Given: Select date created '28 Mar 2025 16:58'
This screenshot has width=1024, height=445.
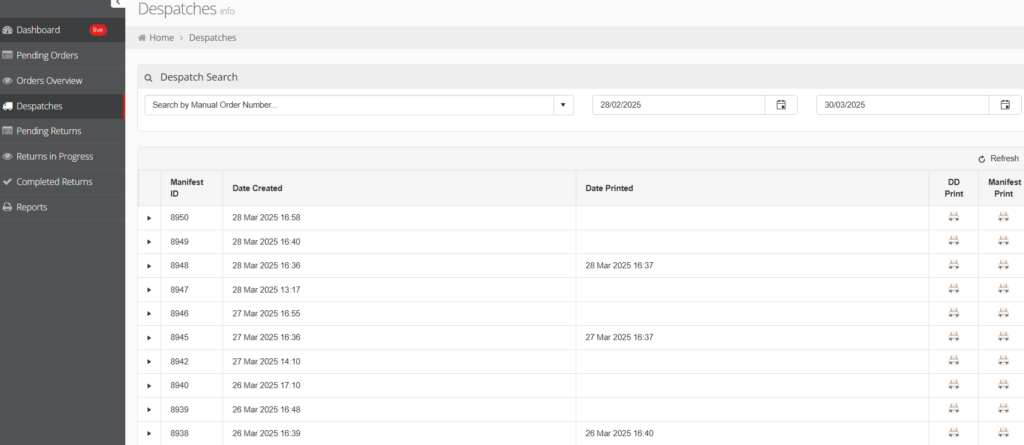Looking at the screenshot, I should [266, 218].
